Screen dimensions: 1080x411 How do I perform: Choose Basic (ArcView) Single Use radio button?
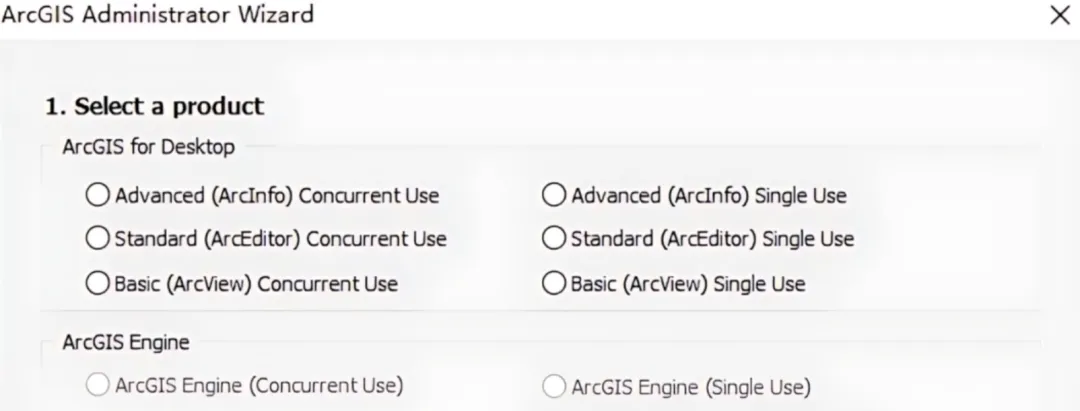554,284
